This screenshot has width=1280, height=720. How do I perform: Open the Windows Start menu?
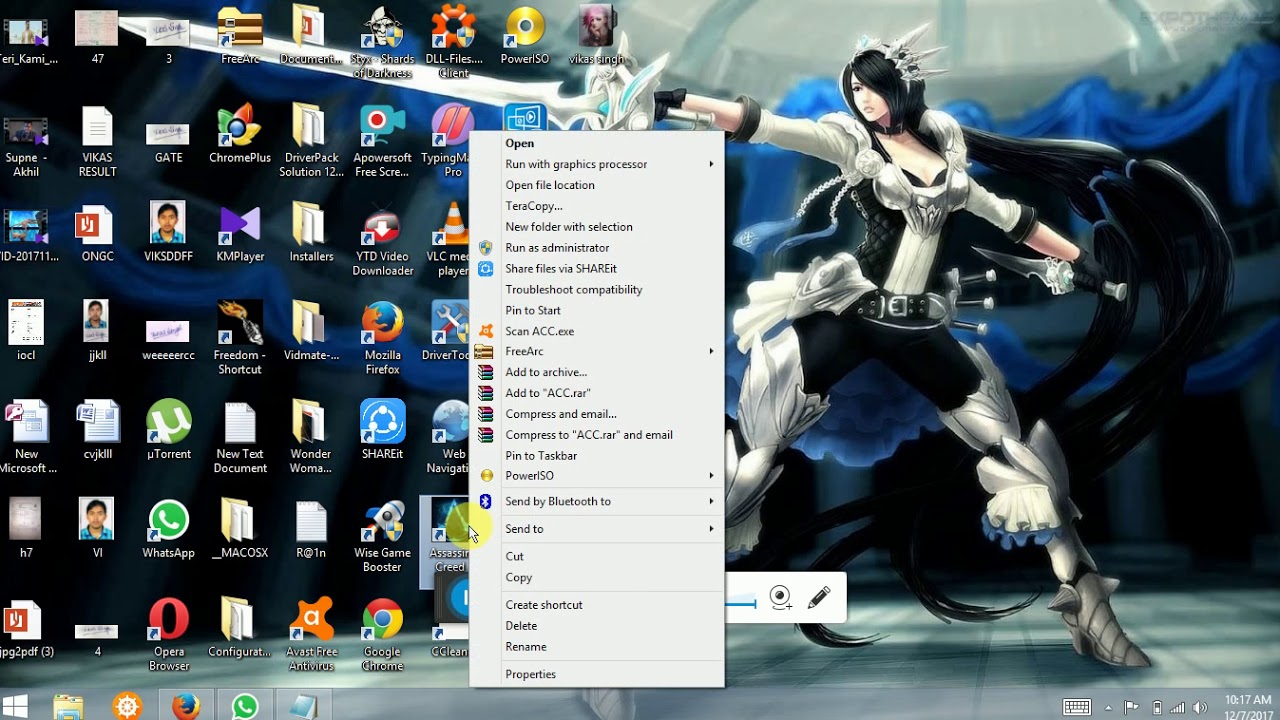click(x=15, y=706)
